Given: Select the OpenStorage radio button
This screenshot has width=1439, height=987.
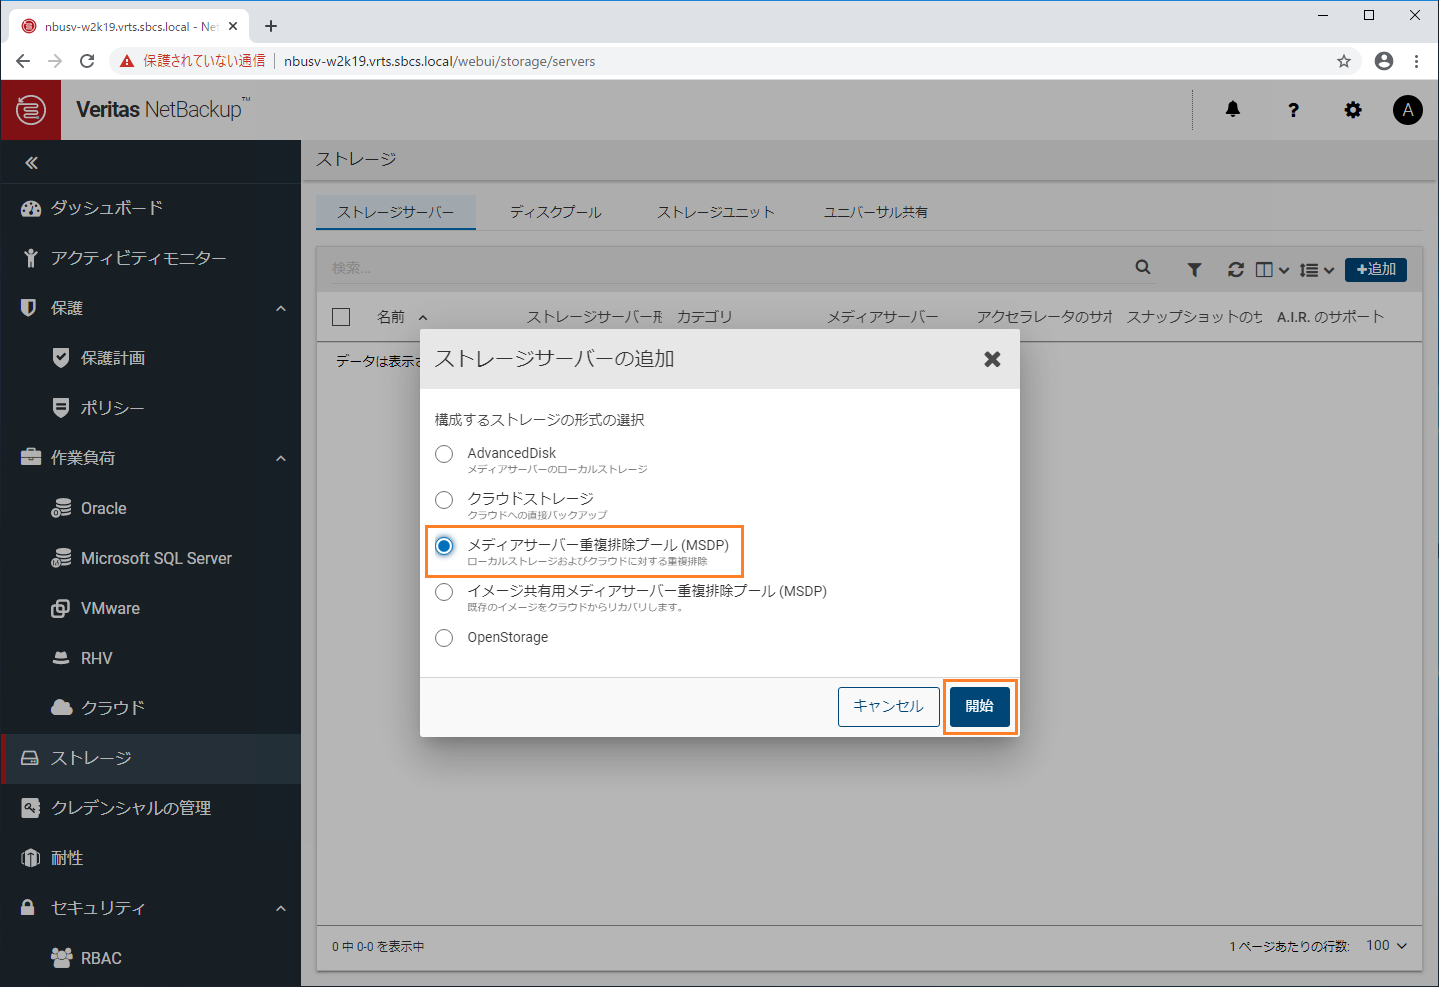Looking at the screenshot, I should (x=444, y=638).
